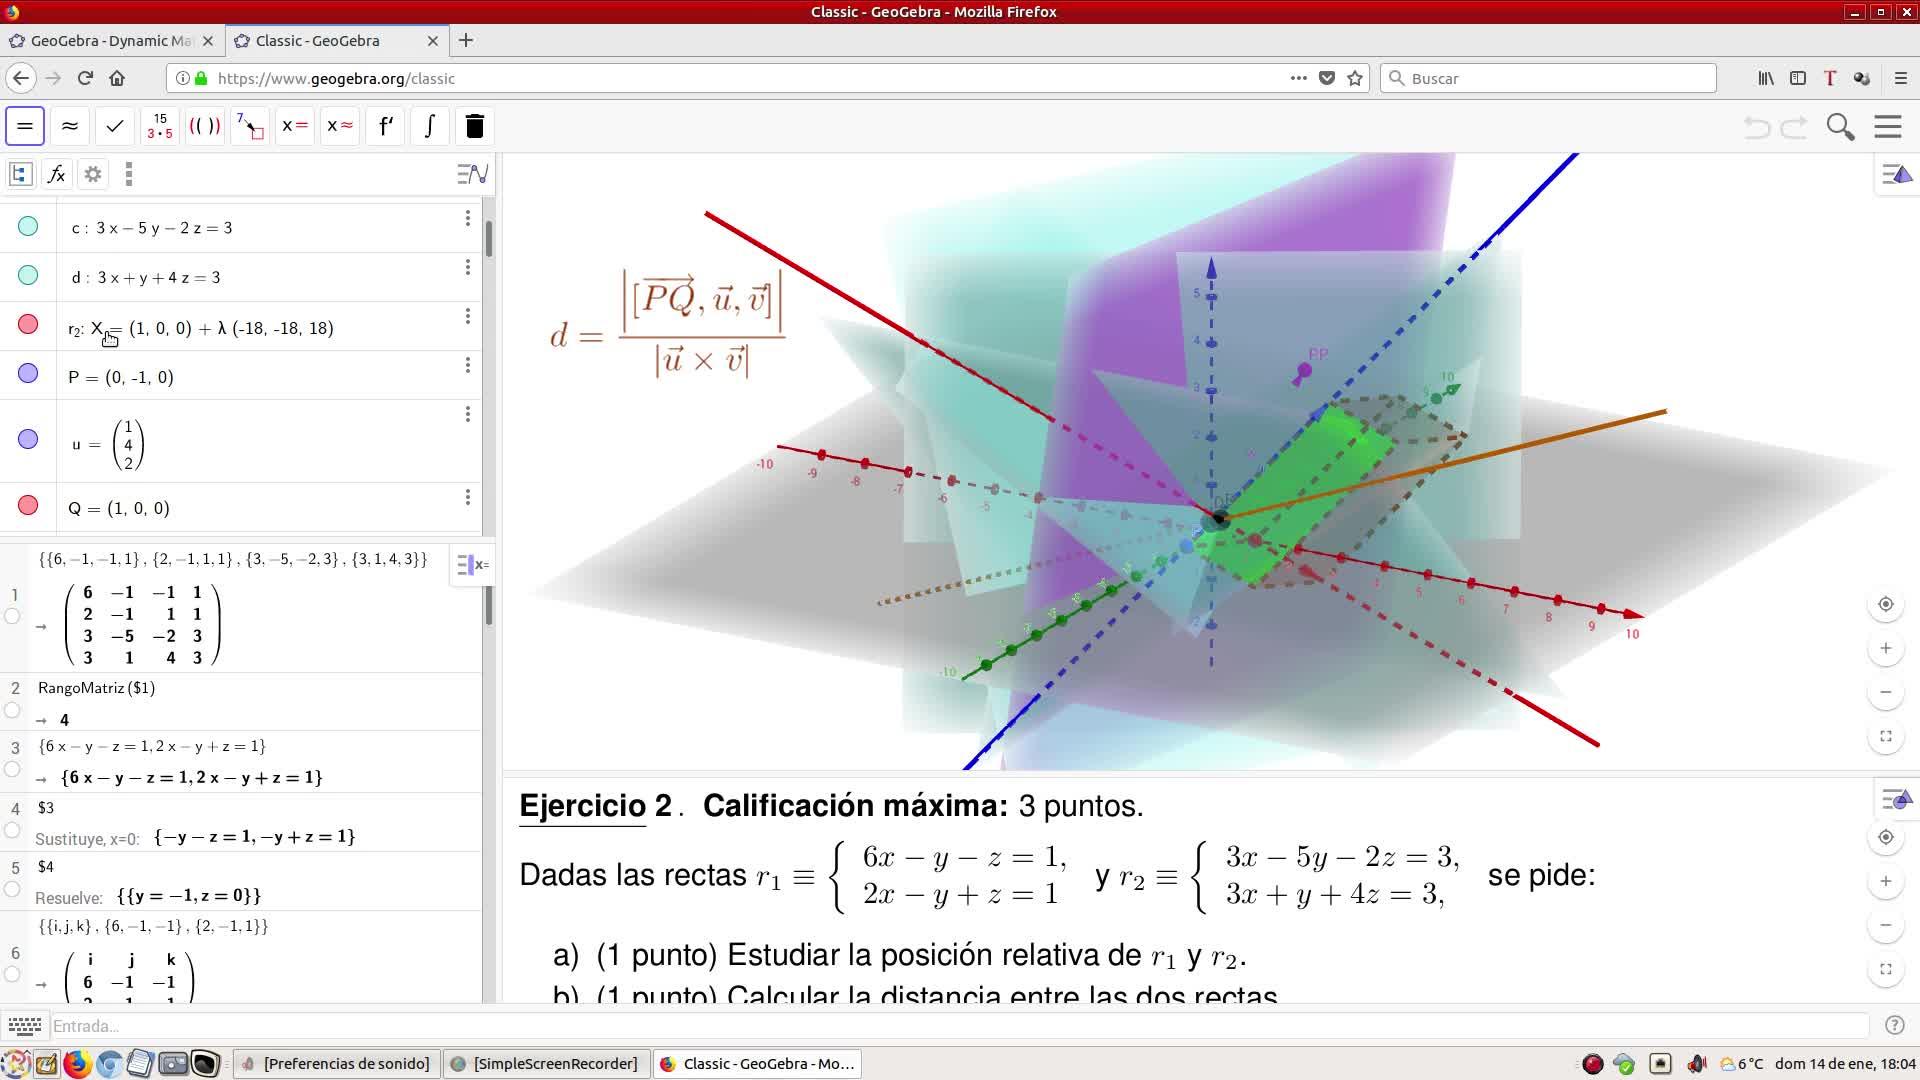Screen dimensions: 1920x1080
Task: Open the GeoGebra main hamburger menu
Action: pyautogui.click(x=1887, y=126)
